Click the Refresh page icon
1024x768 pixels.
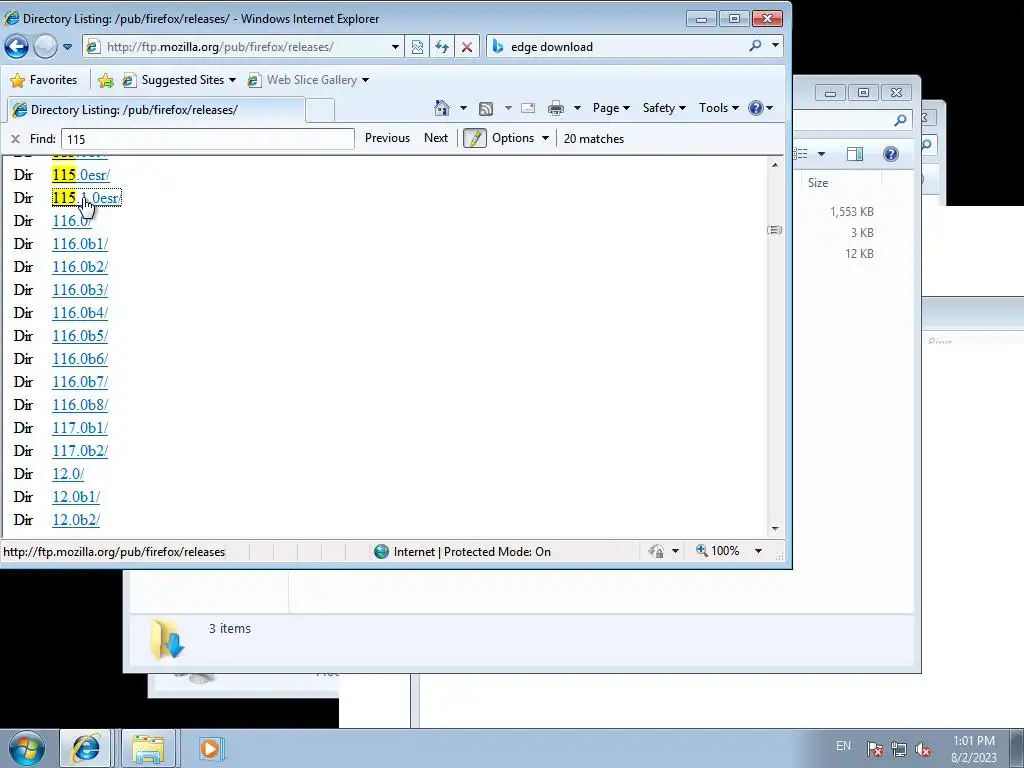click(x=442, y=47)
